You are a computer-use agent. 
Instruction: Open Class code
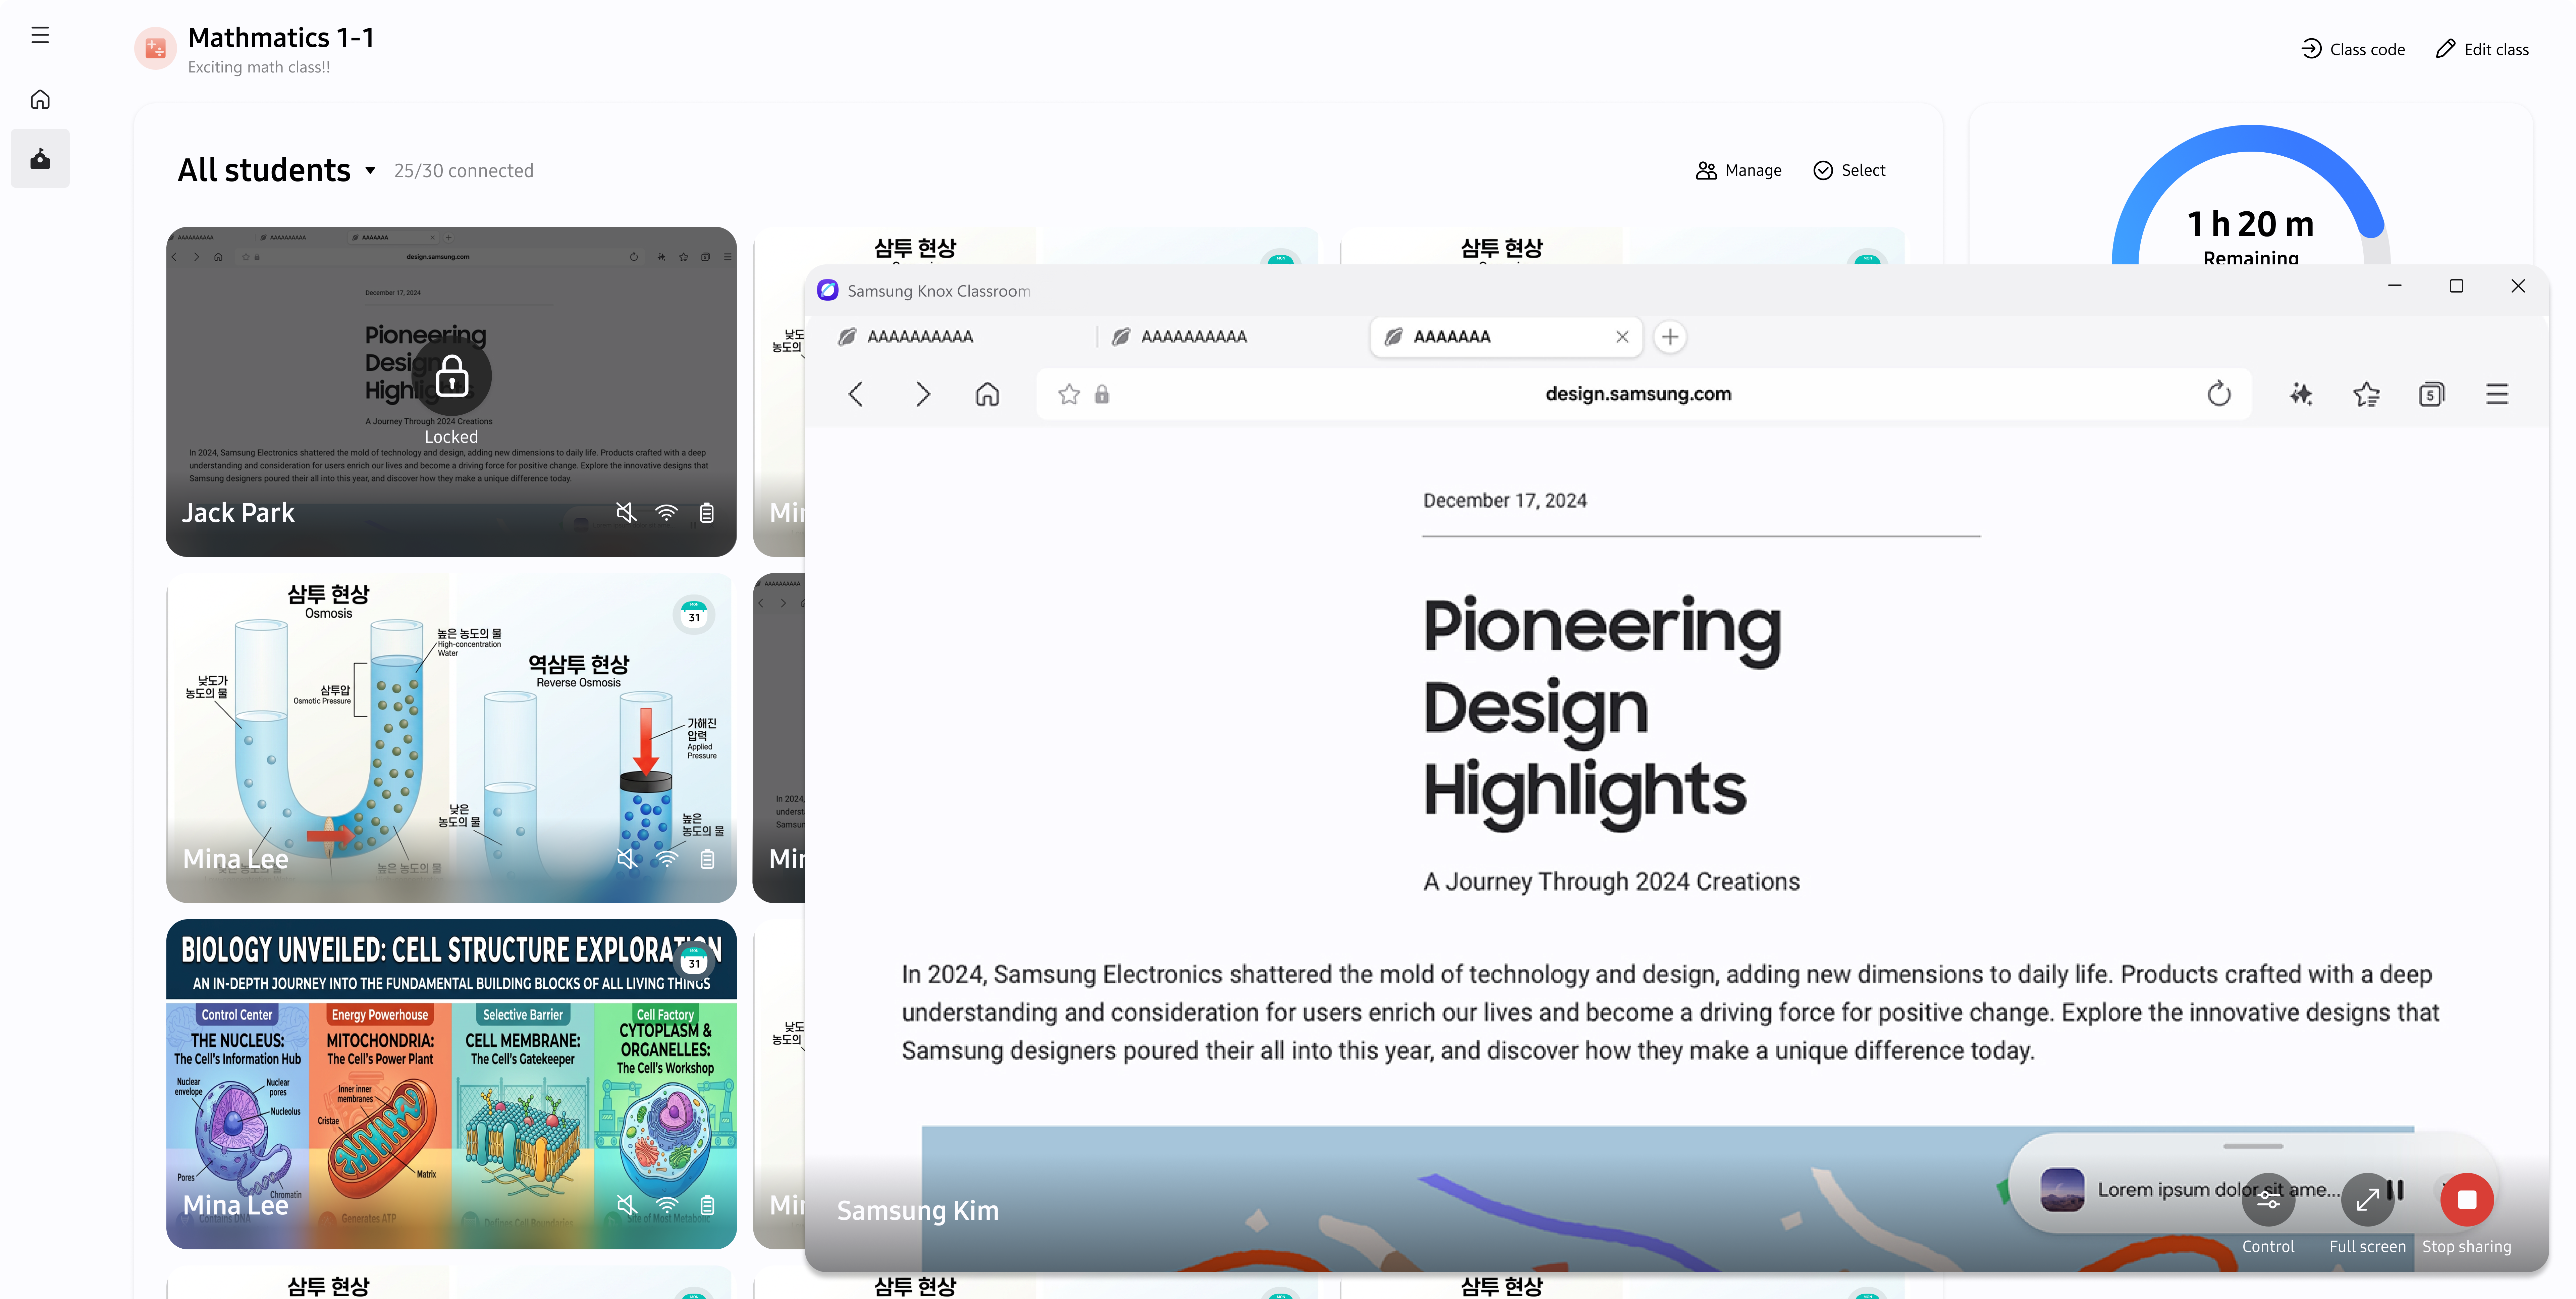coord(2353,49)
